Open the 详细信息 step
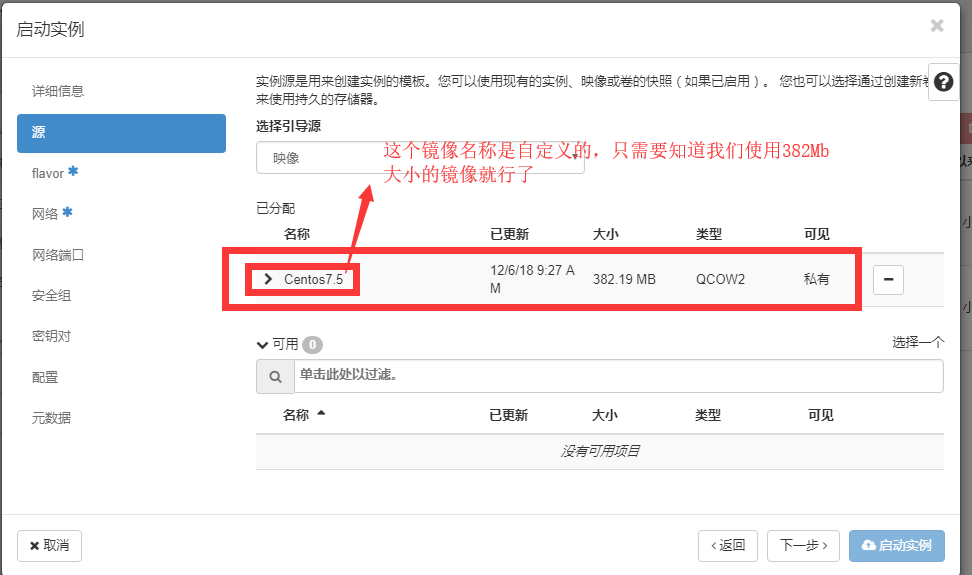Screen dimensions: 972x575 point(58,91)
